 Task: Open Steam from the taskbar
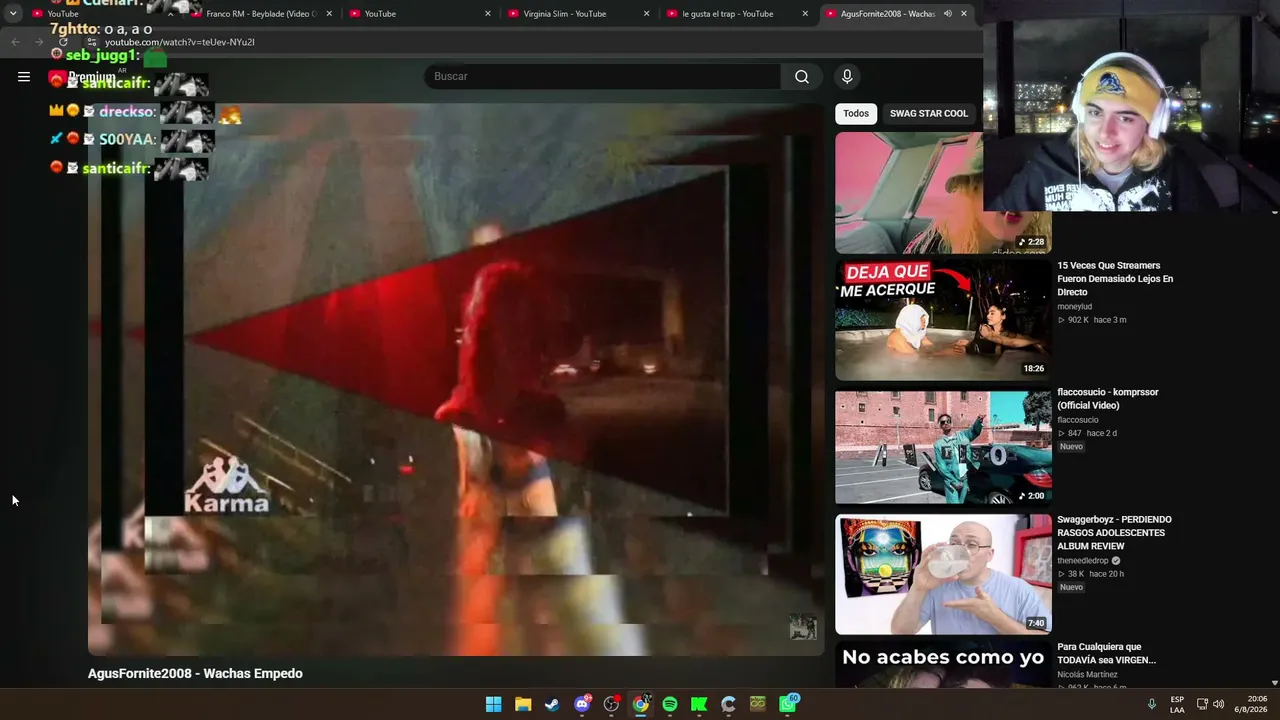point(552,704)
